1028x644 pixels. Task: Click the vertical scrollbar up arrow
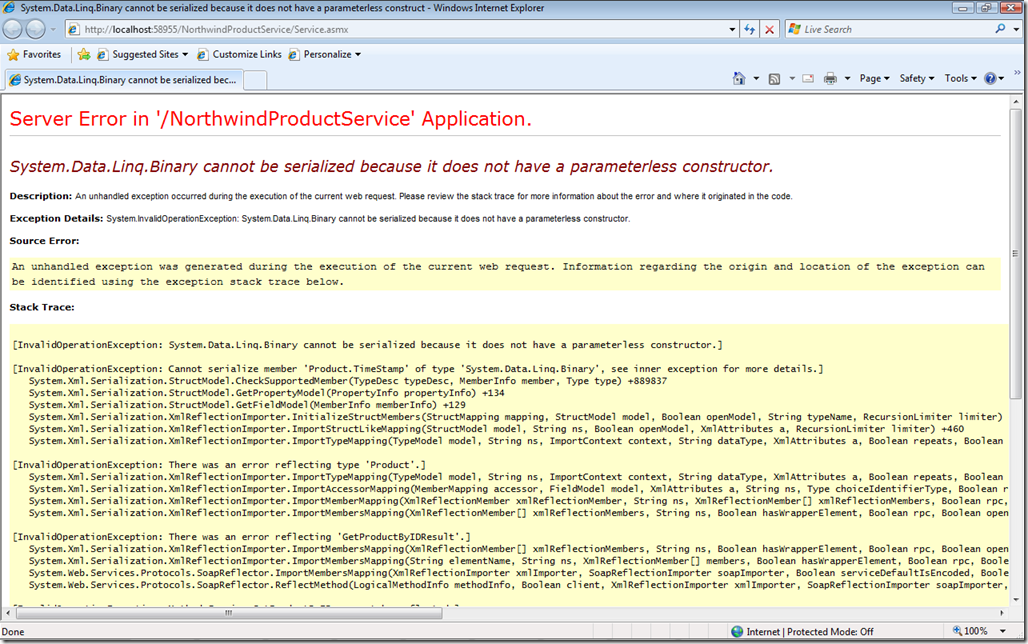[1016, 102]
